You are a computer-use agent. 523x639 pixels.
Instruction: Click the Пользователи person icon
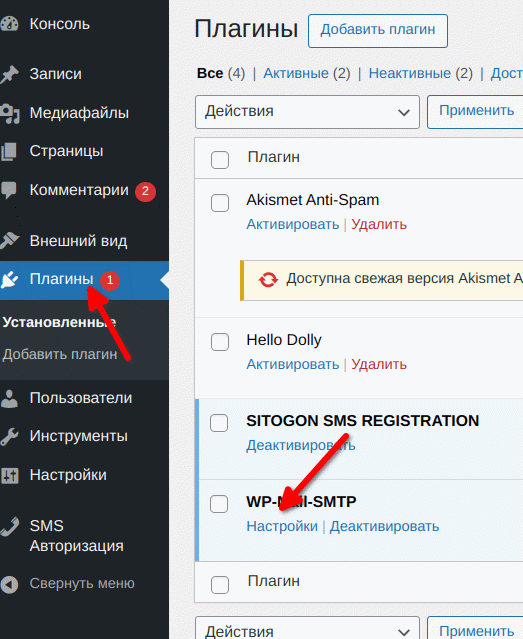(x=9, y=398)
